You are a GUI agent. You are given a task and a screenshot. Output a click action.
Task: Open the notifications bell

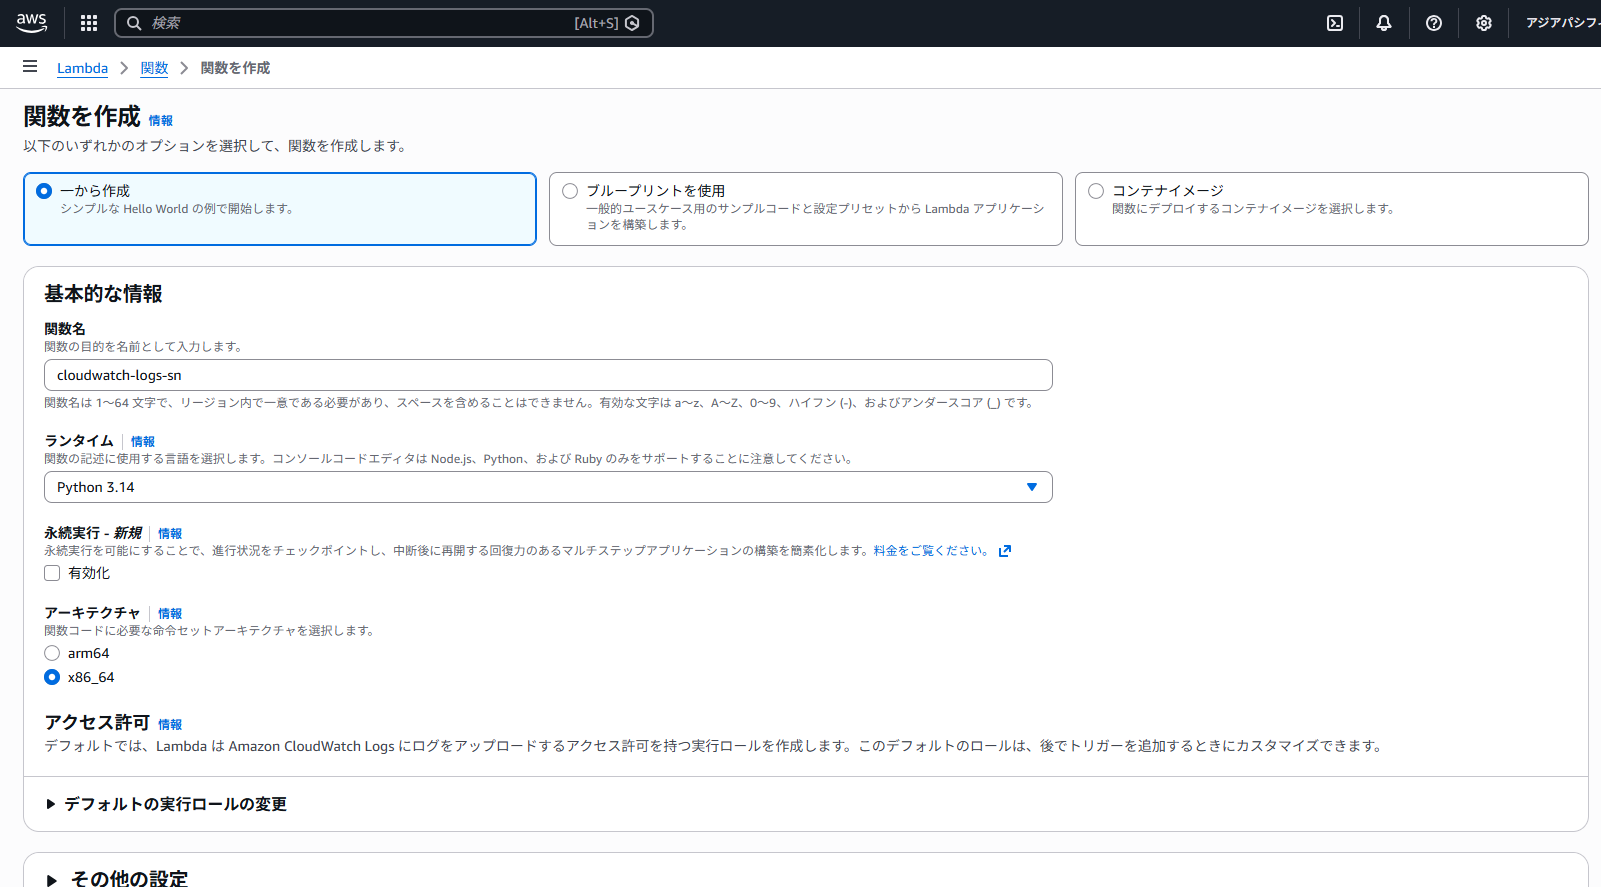click(x=1384, y=23)
